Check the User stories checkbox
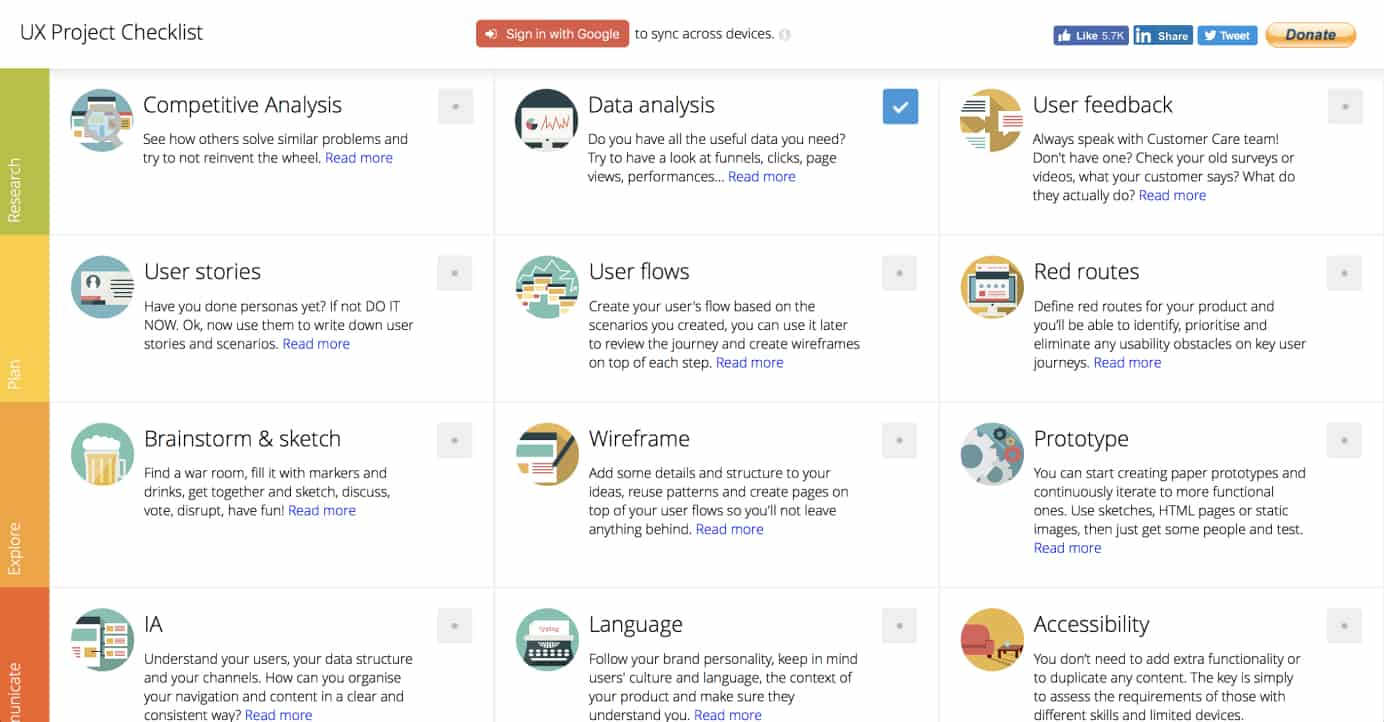Screen dimensions: 1384x722 click(455, 273)
